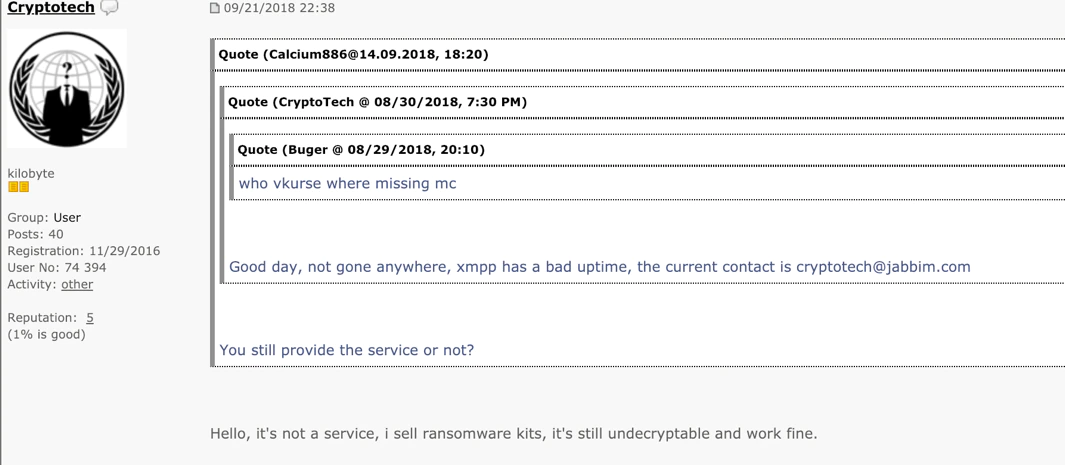Open the Anonymous suit avatar image

[67, 88]
